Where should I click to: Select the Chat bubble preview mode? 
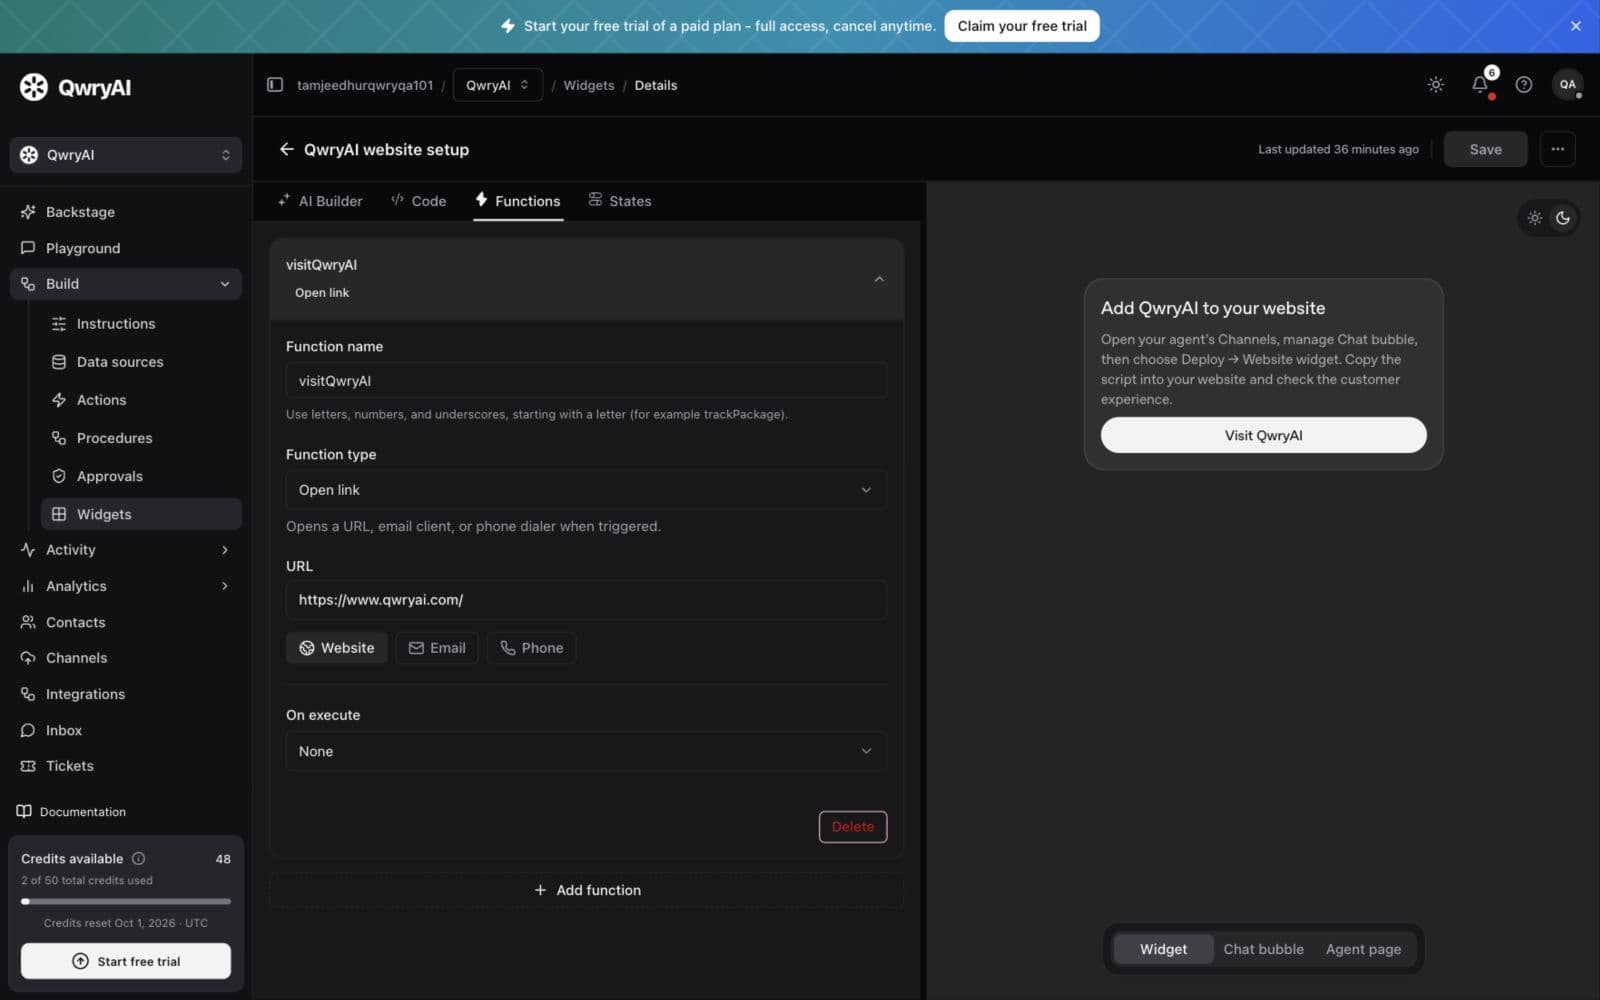point(1263,949)
